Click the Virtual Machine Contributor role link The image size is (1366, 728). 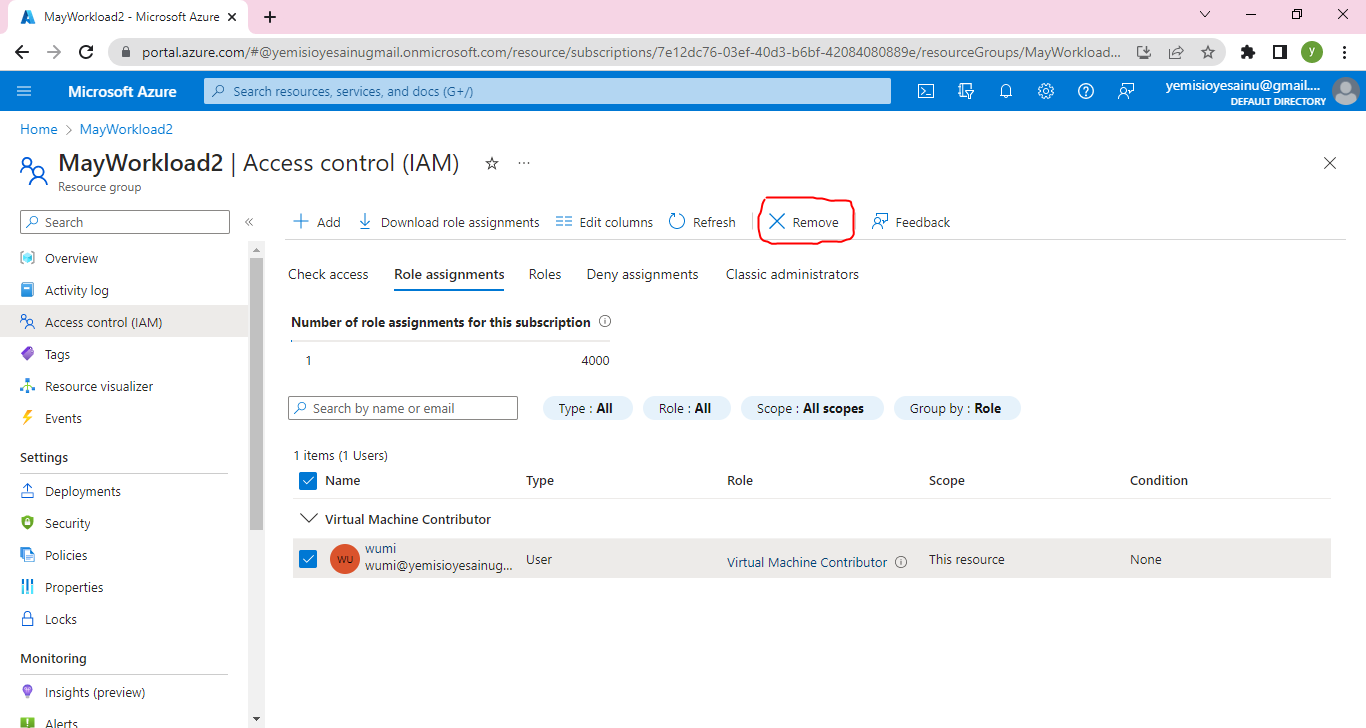coord(806,562)
